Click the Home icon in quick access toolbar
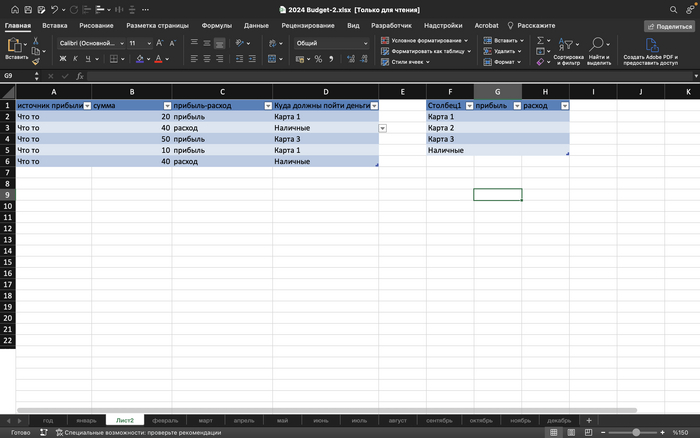This screenshot has width=700, height=438. (15, 9)
